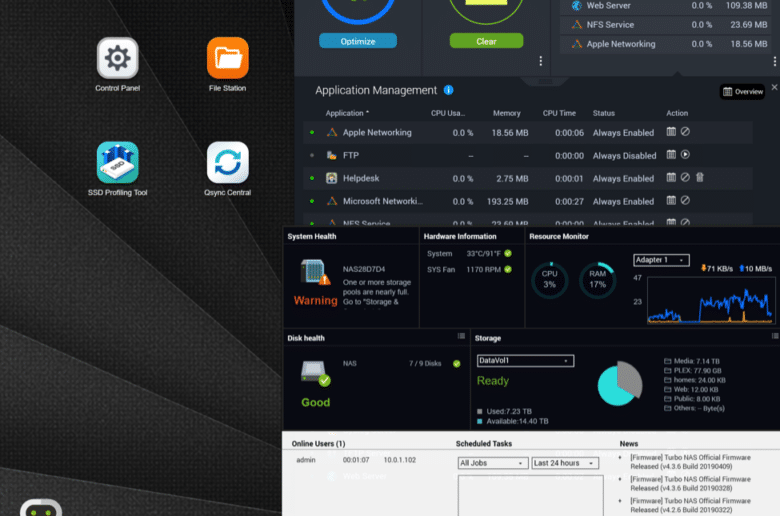
Task: Click firmware news for Build 20190328
Action: 690,484
